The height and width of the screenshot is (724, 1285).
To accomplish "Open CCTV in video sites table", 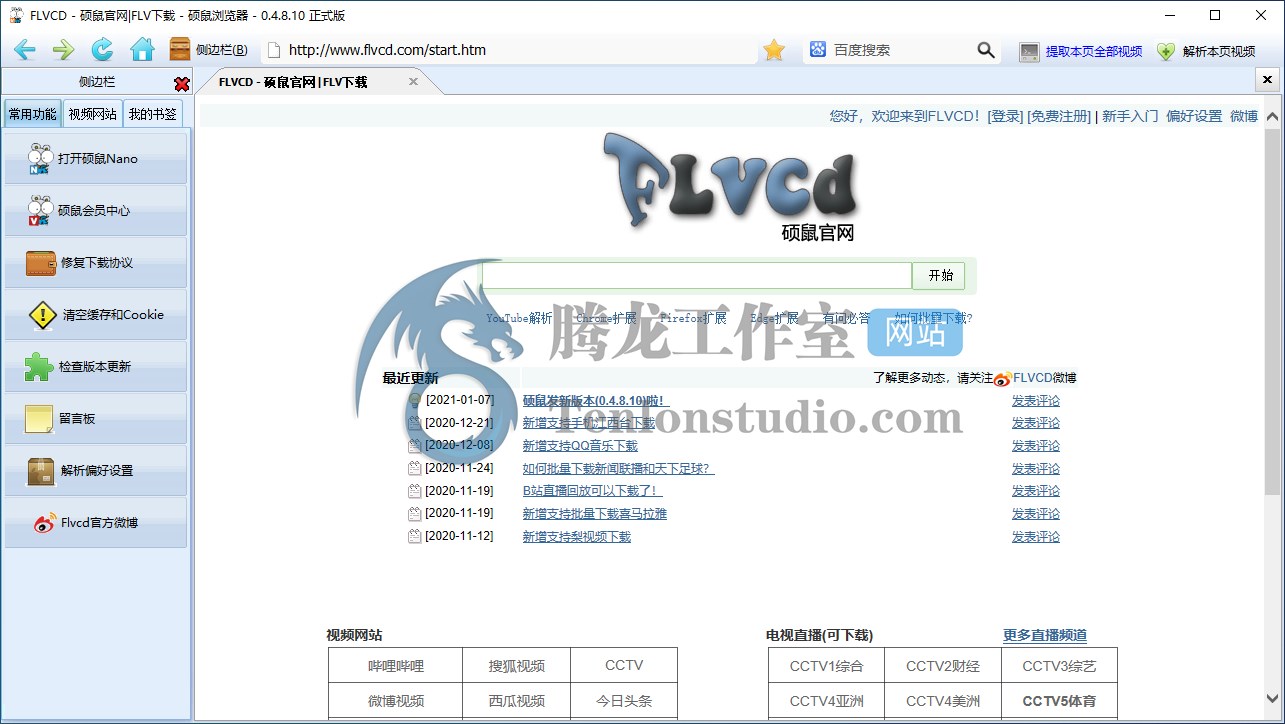I will tap(624, 666).
